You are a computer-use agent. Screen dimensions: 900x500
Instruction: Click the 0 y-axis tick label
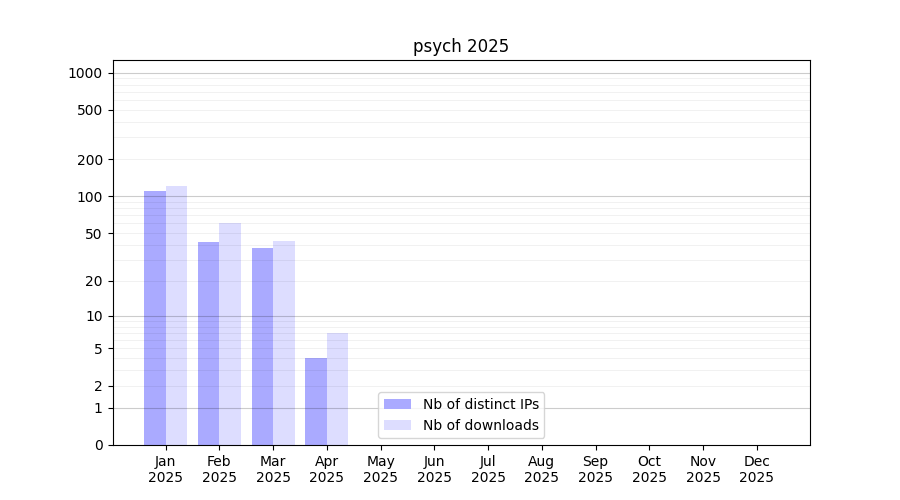(x=98, y=445)
